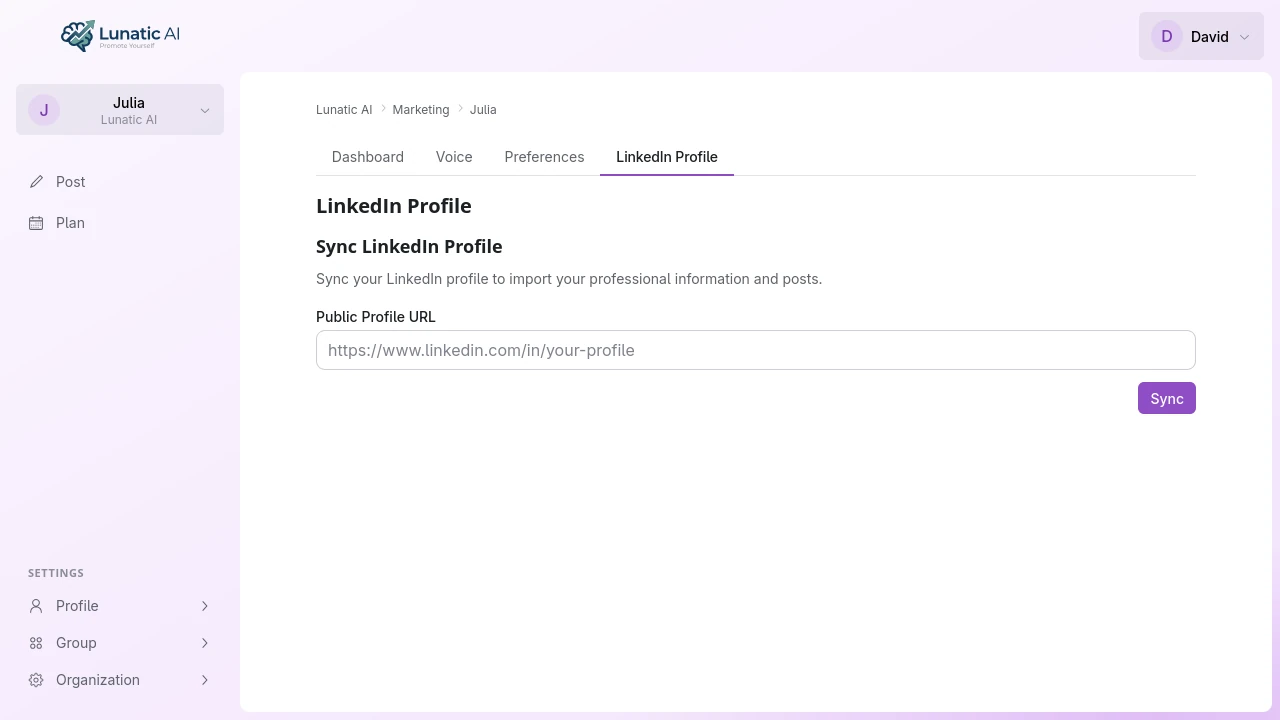The width and height of the screenshot is (1280, 720).
Task: Click the Organization settings label
Action: coord(98,680)
